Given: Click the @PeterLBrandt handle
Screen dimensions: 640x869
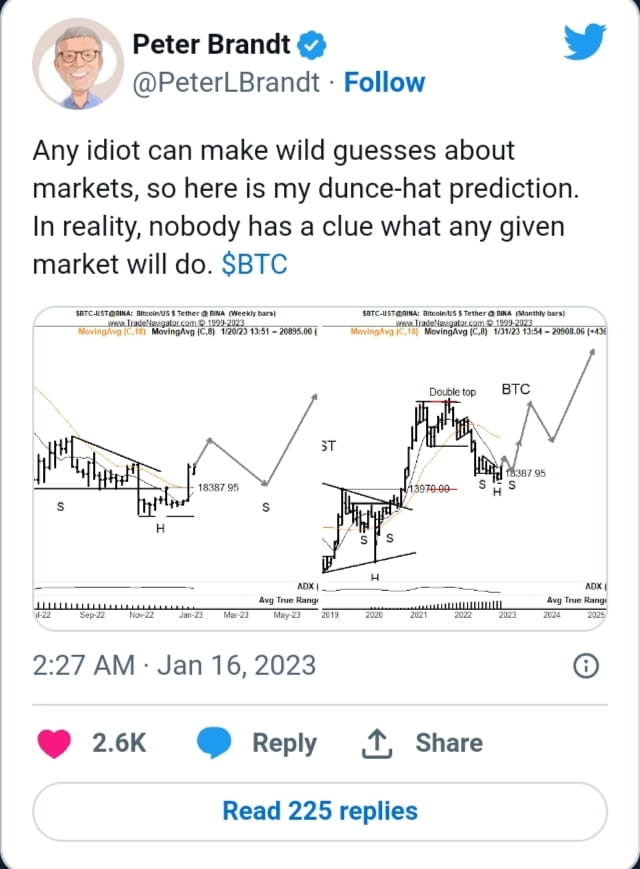Looking at the screenshot, I should (x=229, y=82).
